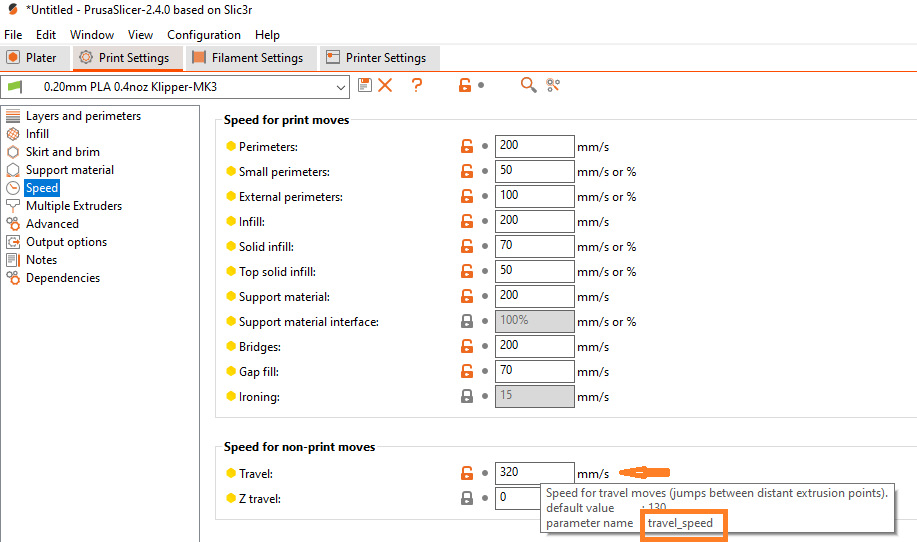Save the current print preset
The image size is (917, 542).
365,86
